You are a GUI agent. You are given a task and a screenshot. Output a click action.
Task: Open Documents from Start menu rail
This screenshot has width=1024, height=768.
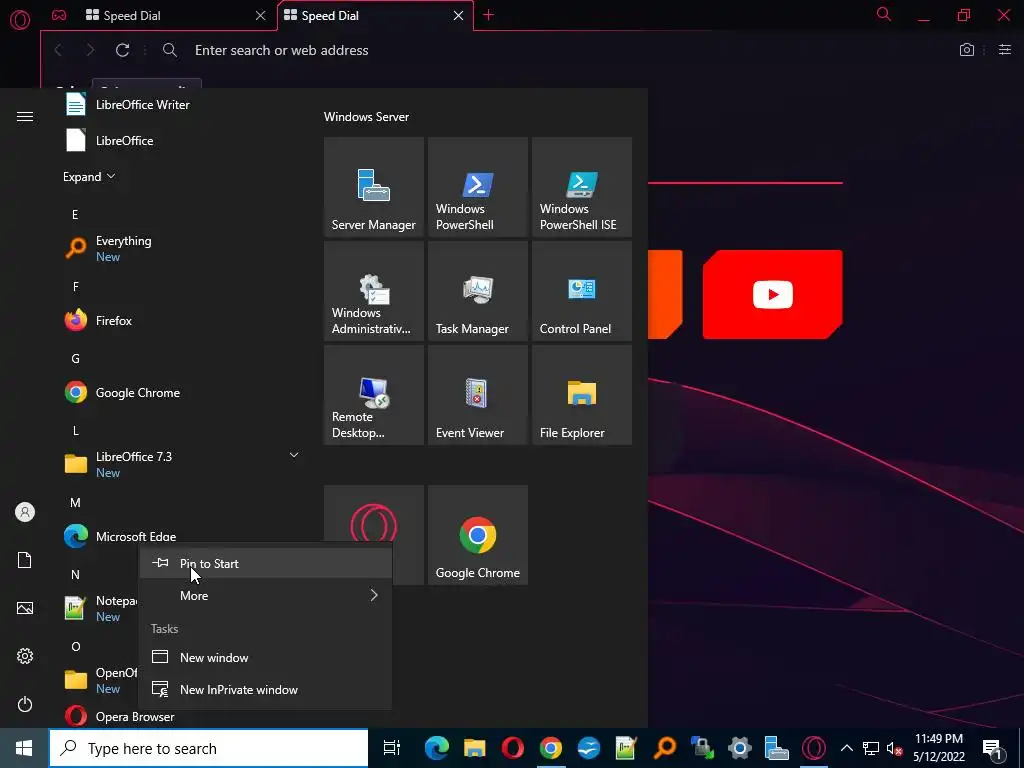pos(25,560)
